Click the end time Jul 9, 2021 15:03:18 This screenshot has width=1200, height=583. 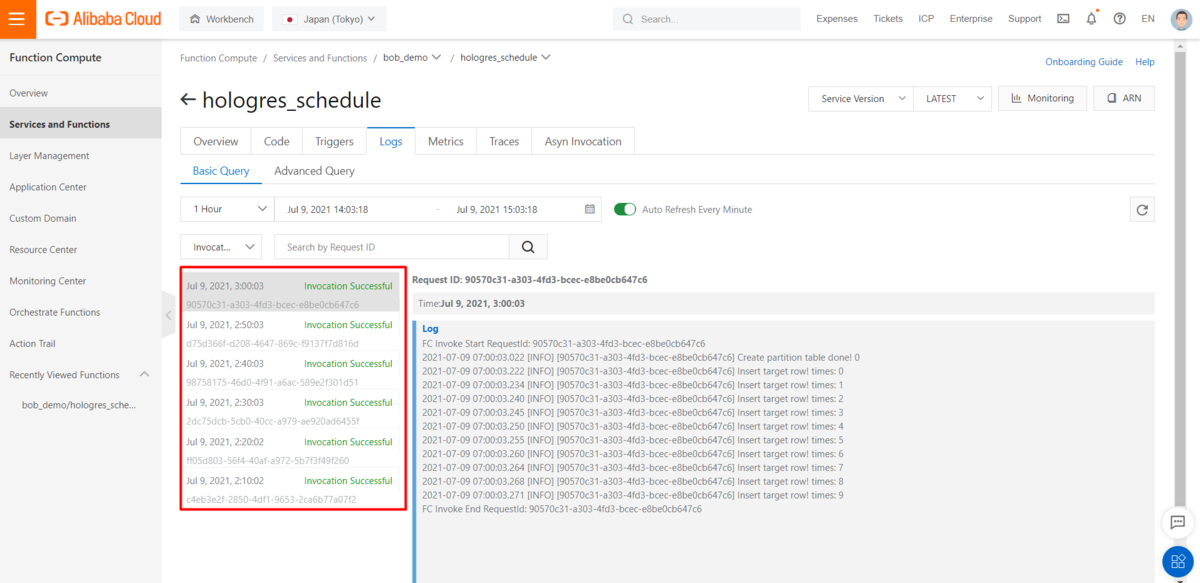[x=496, y=209]
